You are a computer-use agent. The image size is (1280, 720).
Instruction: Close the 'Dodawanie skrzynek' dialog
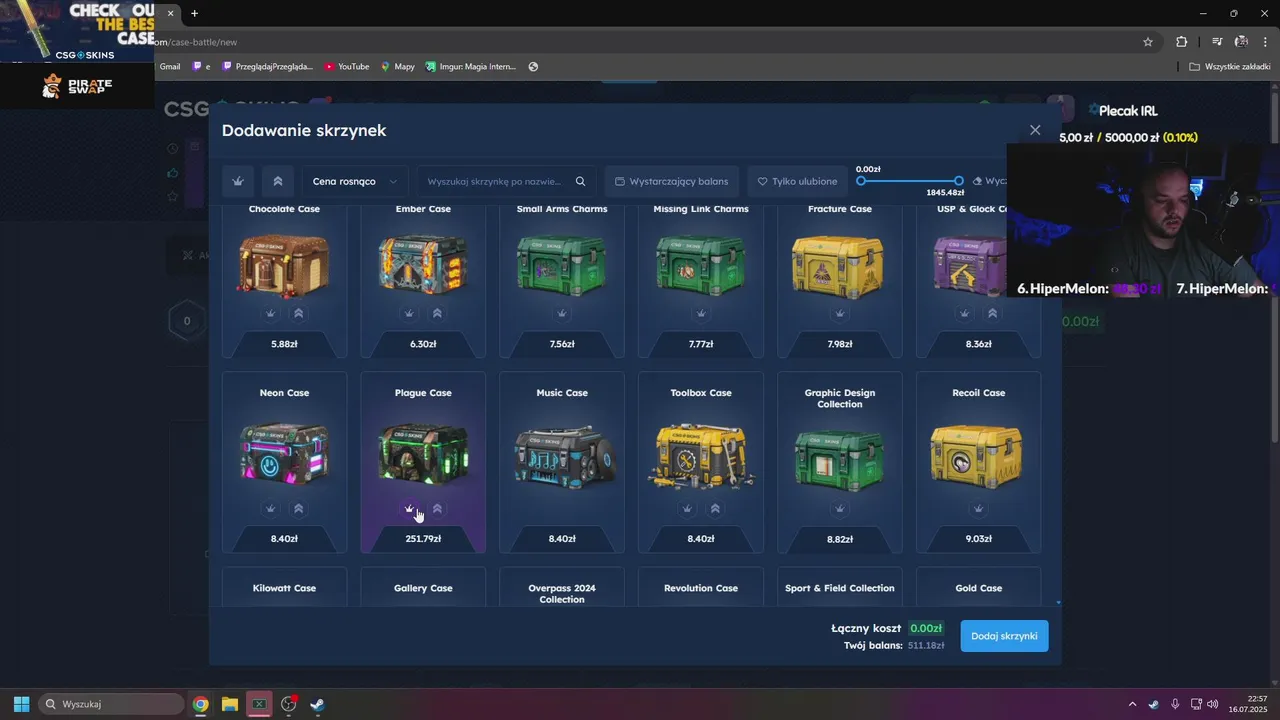[x=1035, y=130]
